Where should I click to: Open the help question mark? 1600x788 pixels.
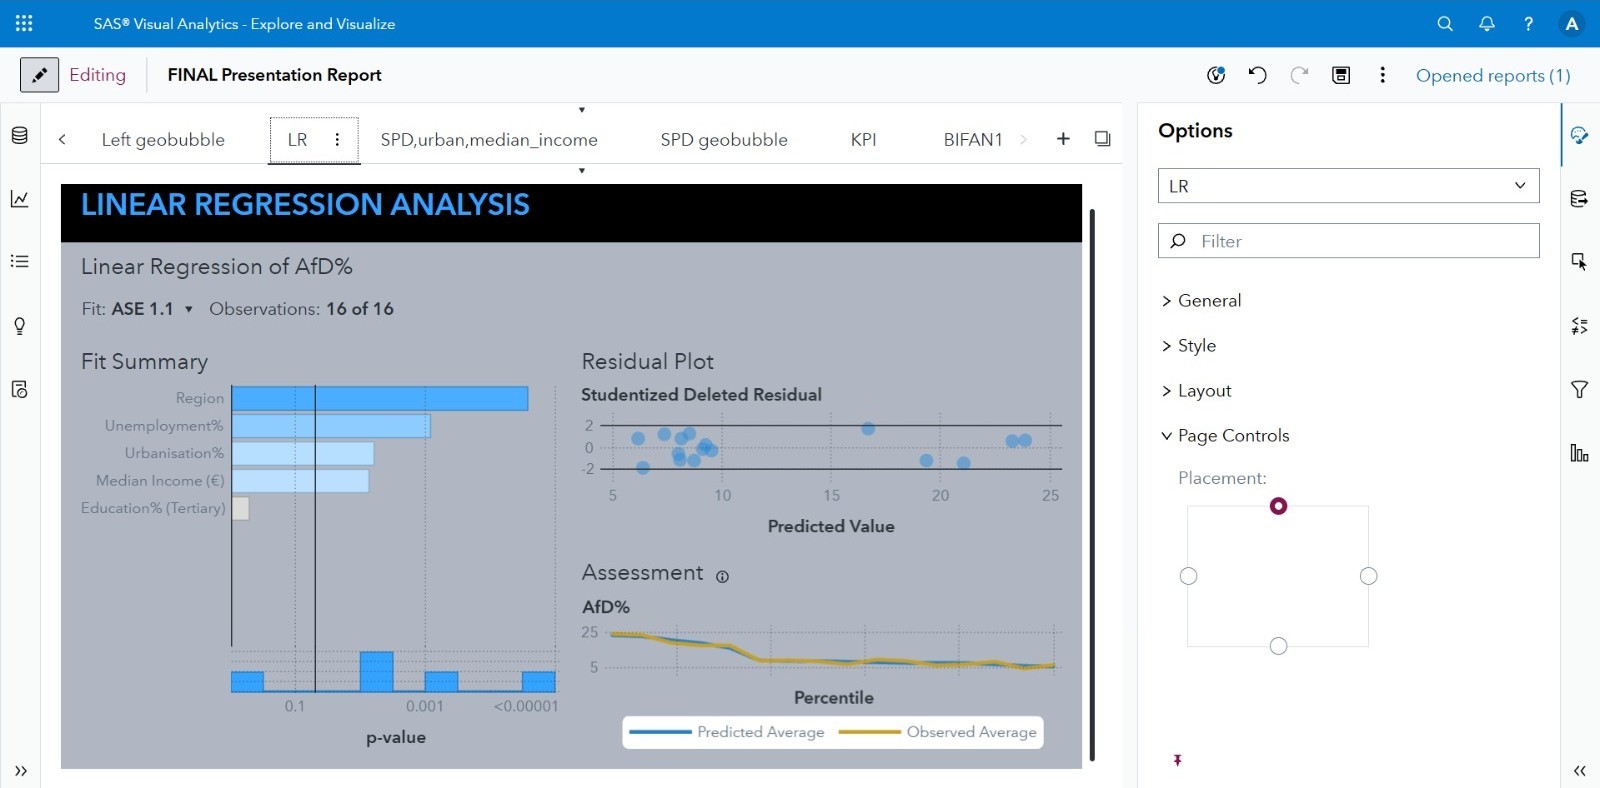[1528, 24]
